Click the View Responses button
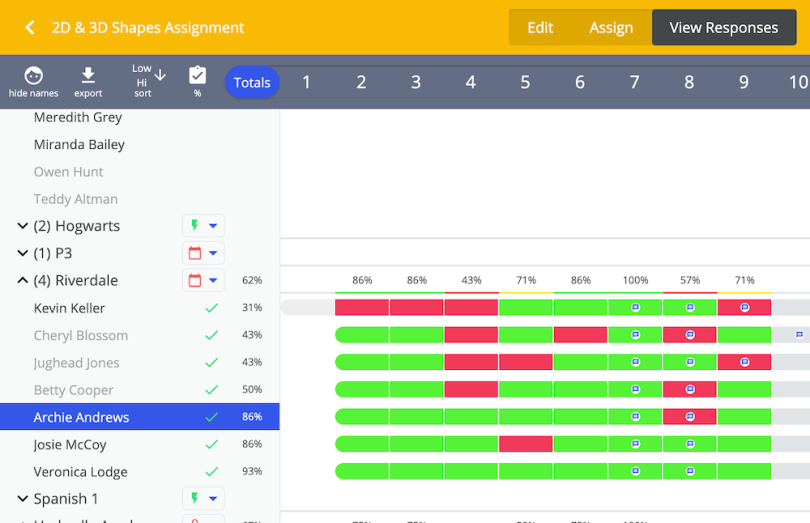 tap(723, 28)
